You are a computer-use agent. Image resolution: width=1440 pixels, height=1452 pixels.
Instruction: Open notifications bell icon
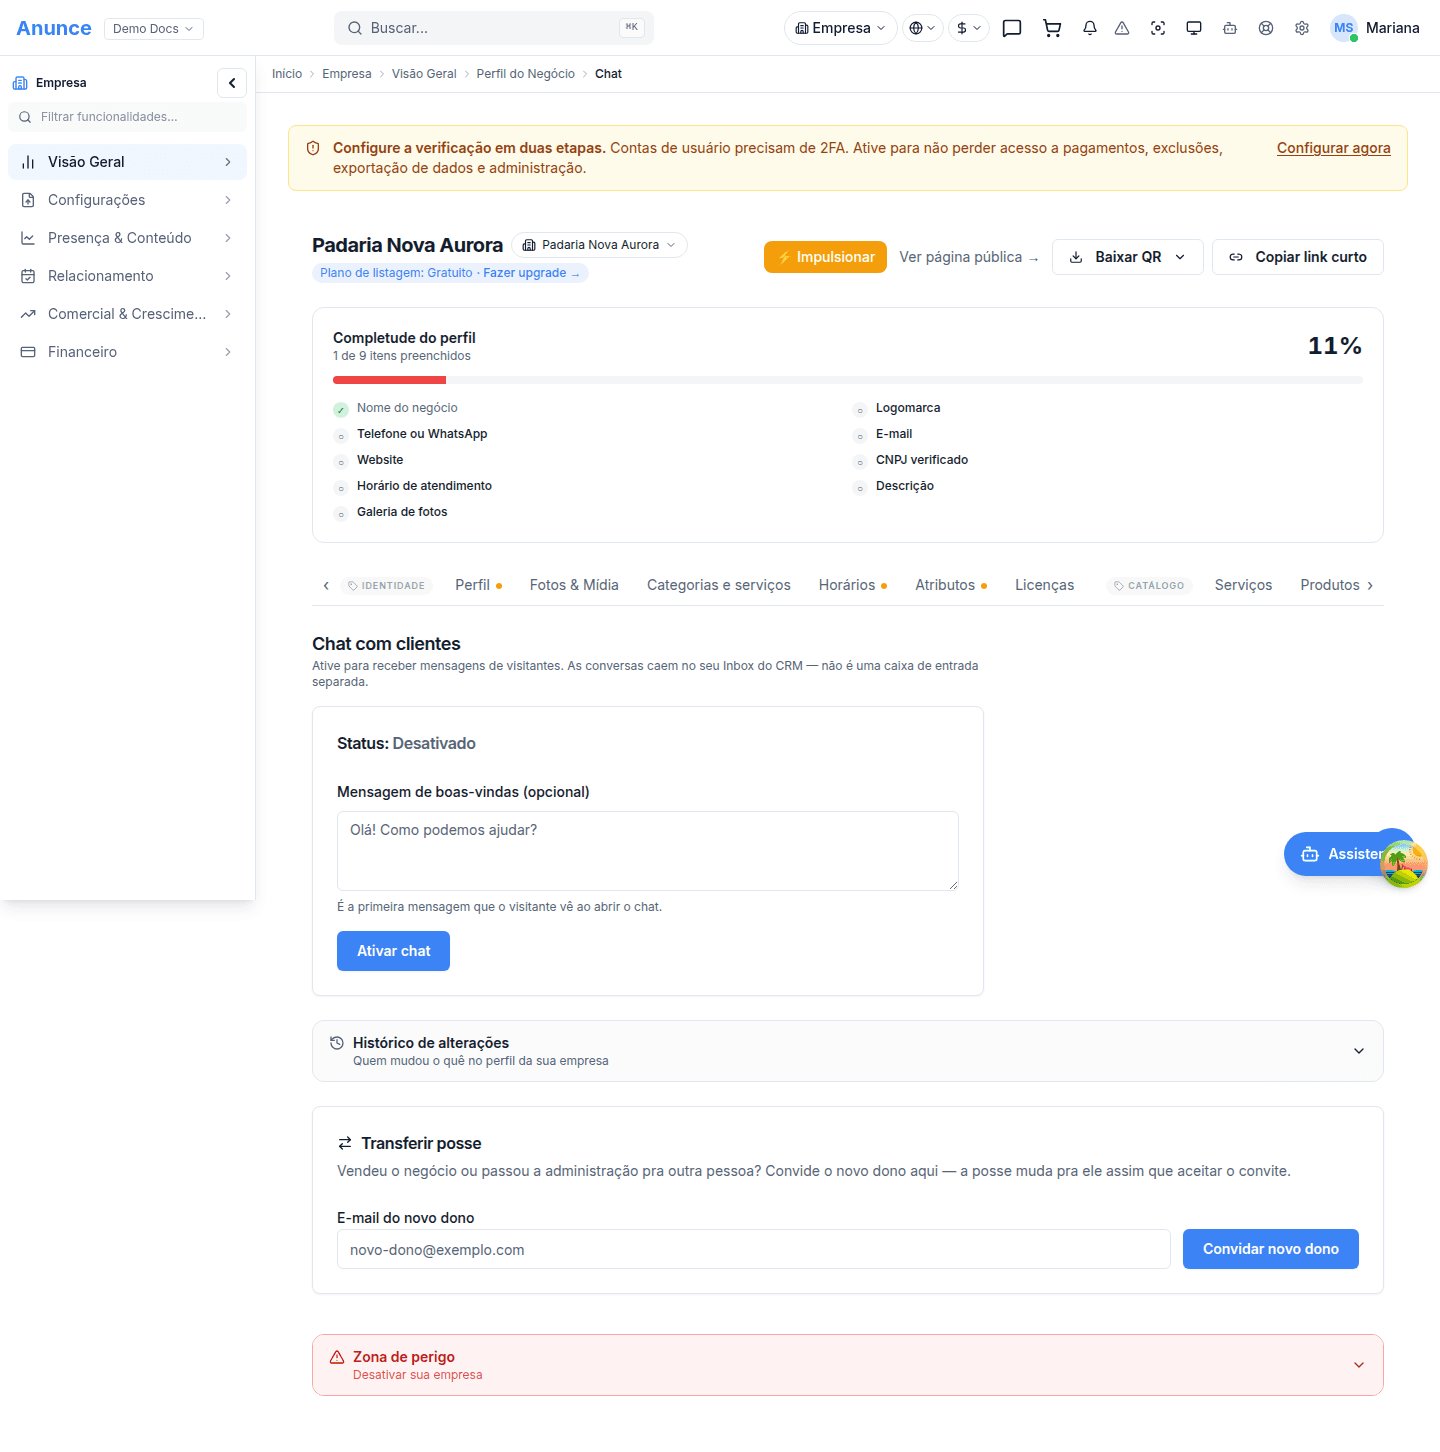click(1090, 28)
